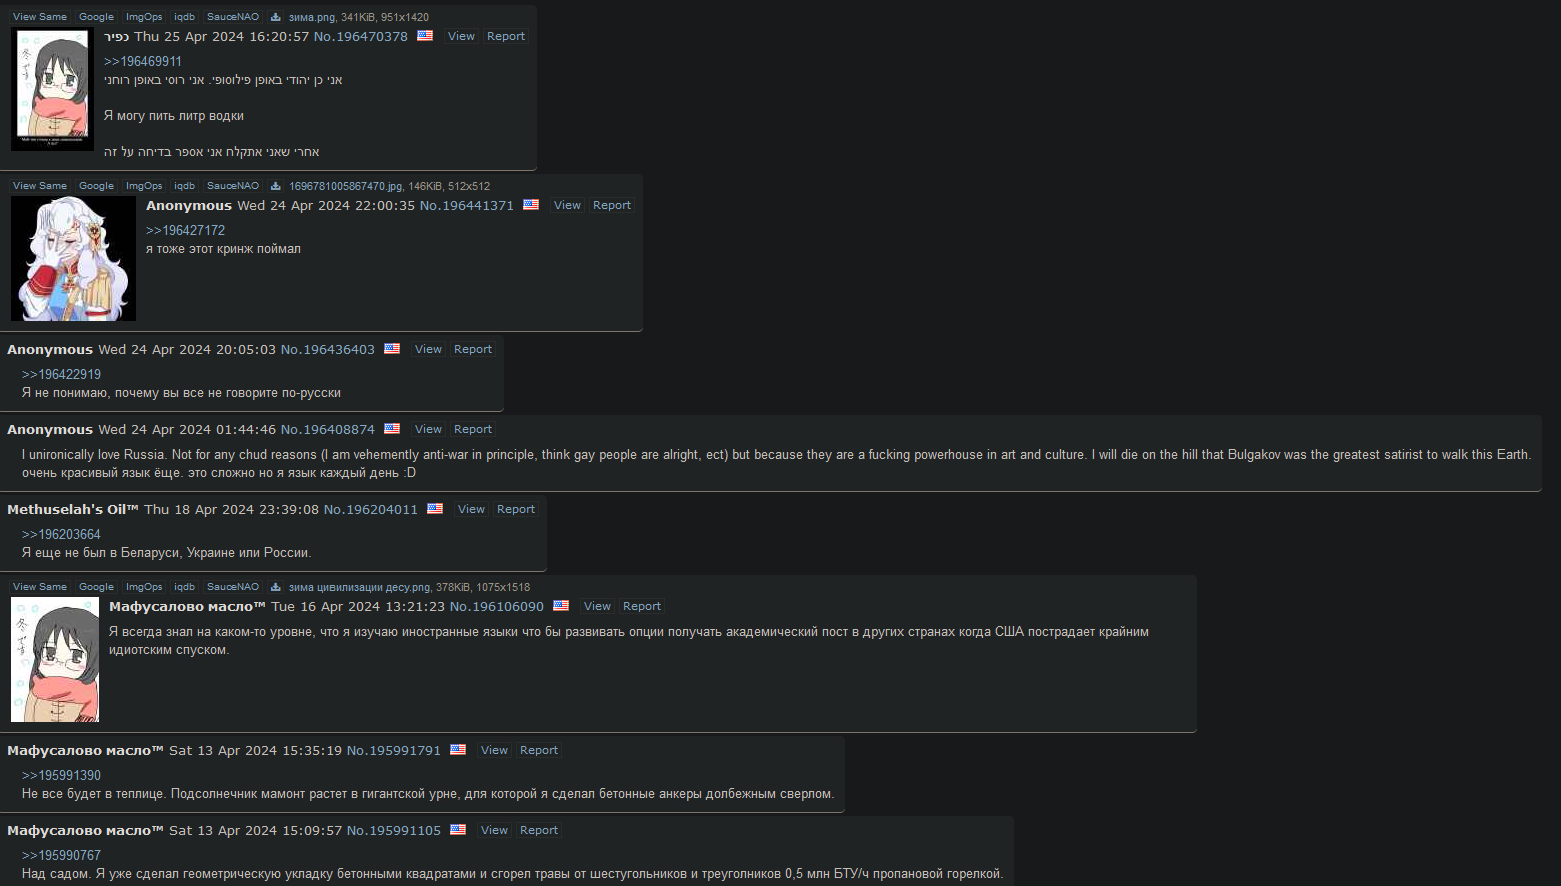Click US flag icon on post No.195991105
The image size is (1561, 886).
coord(458,829)
